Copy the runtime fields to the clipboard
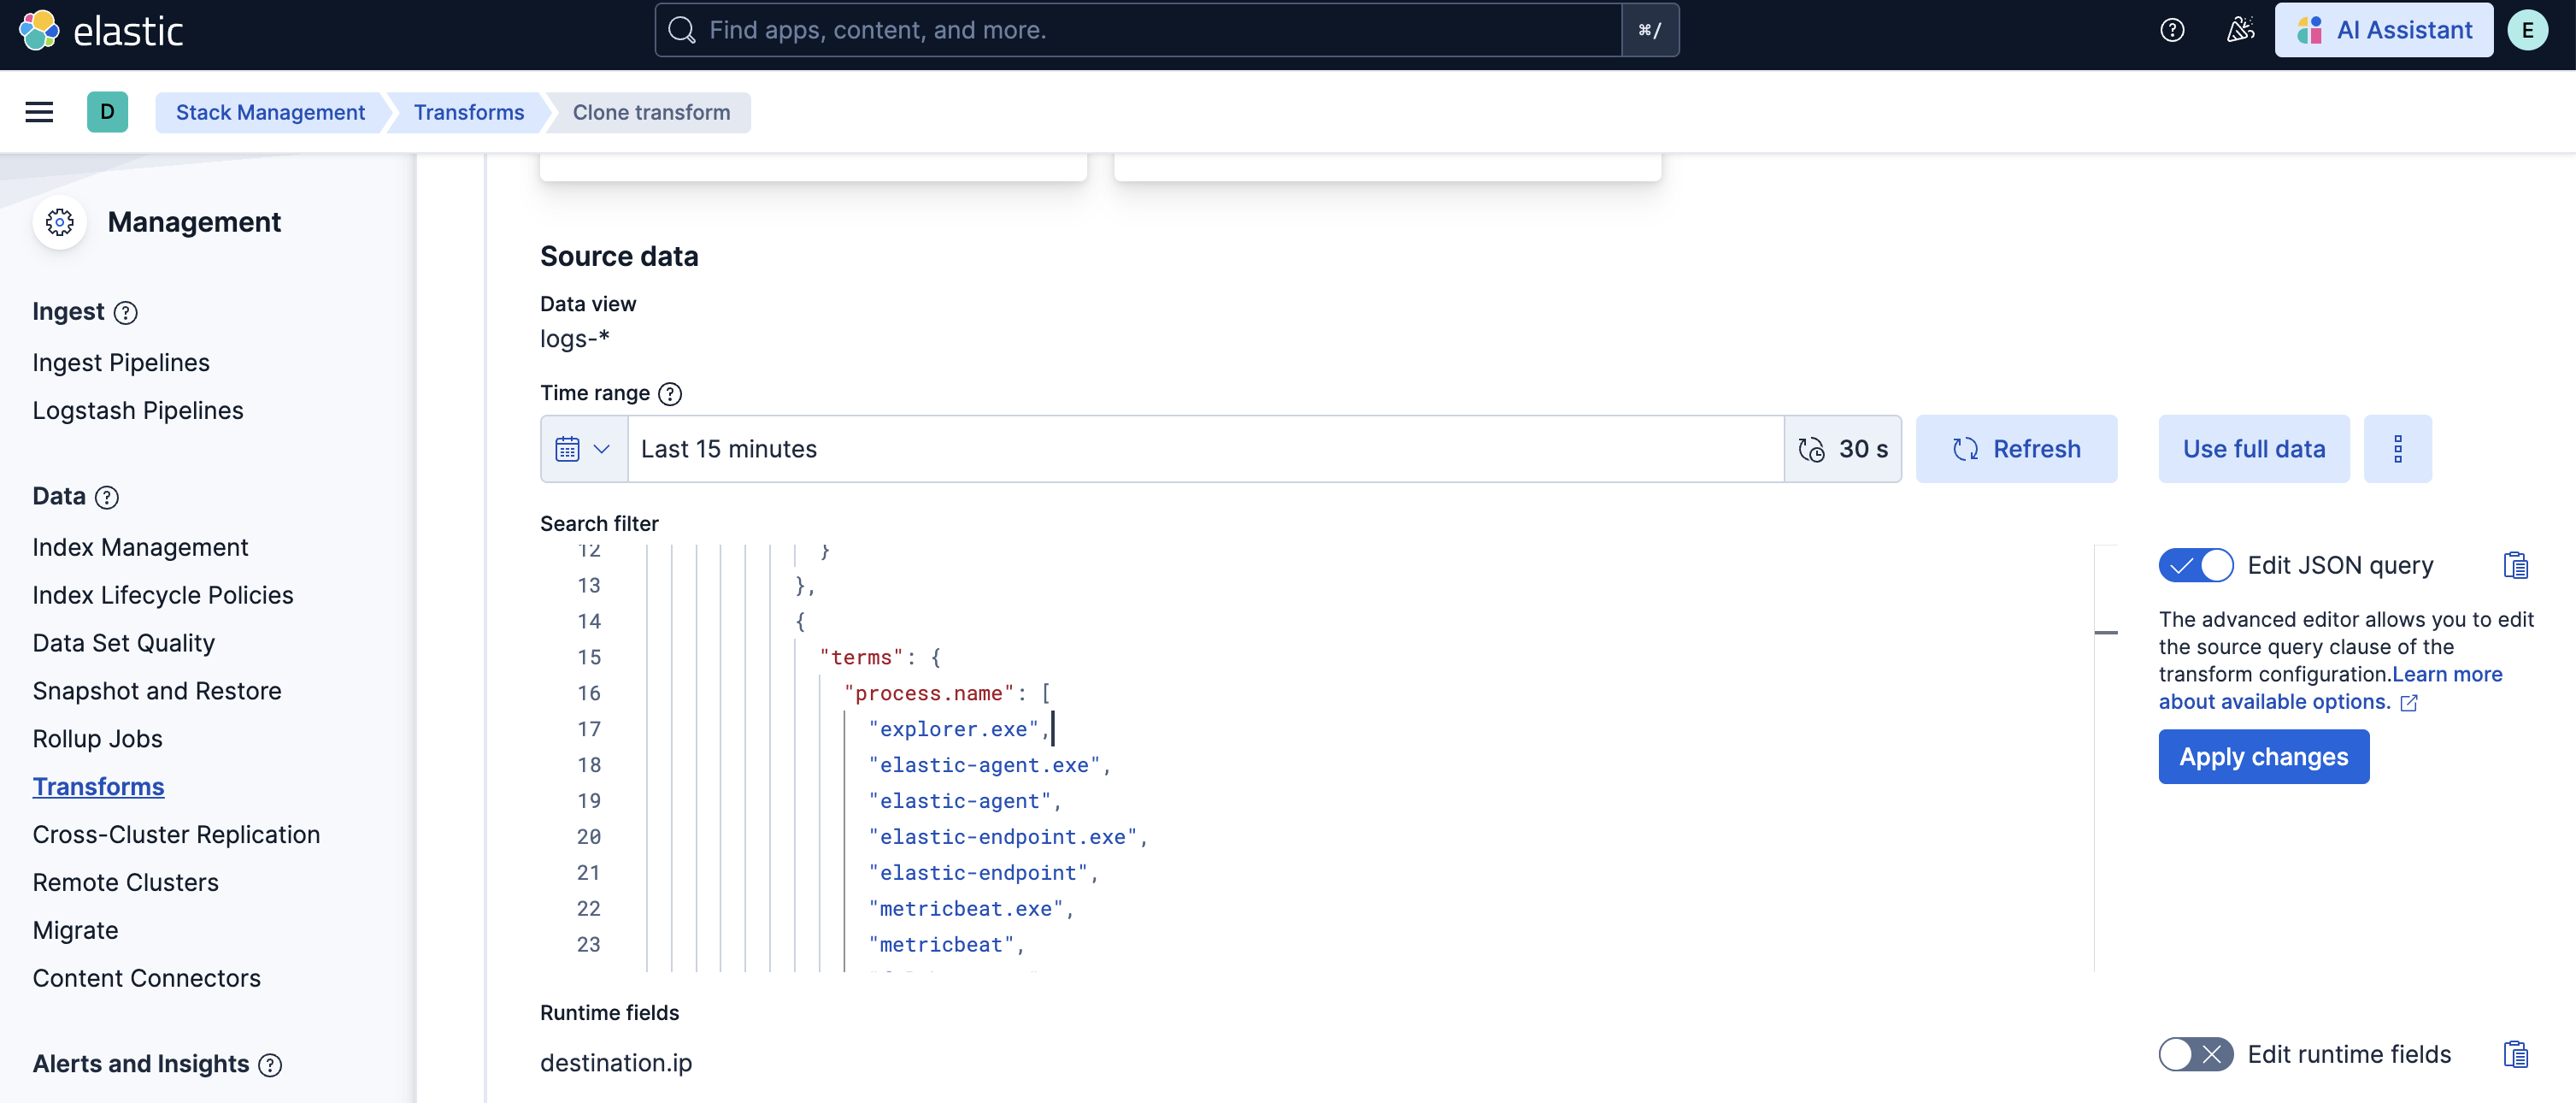The image size is (2576, 1103). [2515, 1054]
